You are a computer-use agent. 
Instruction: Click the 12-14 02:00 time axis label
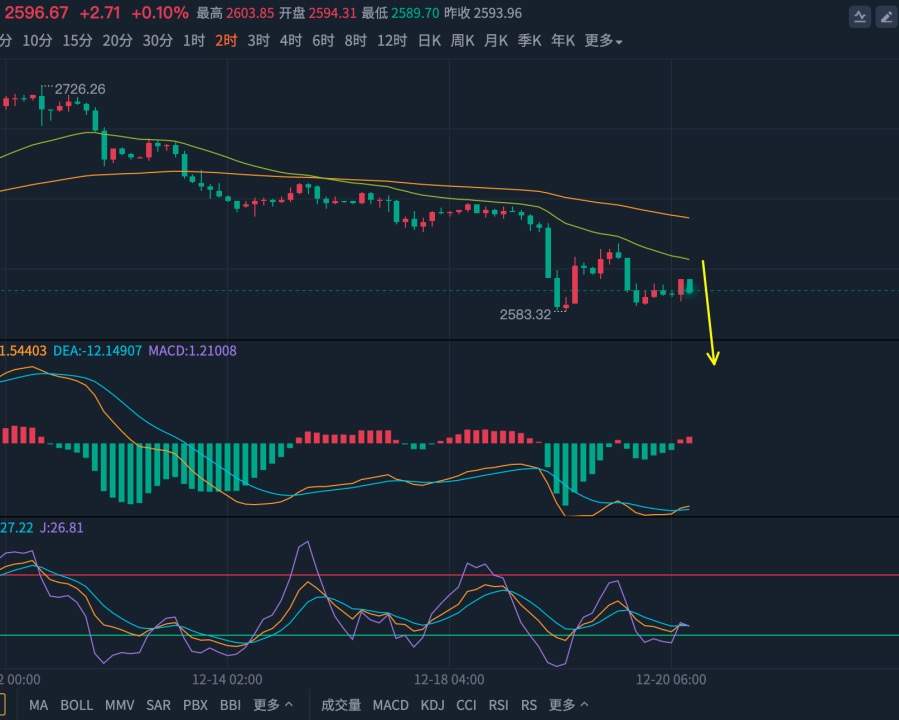pos(227,680)
